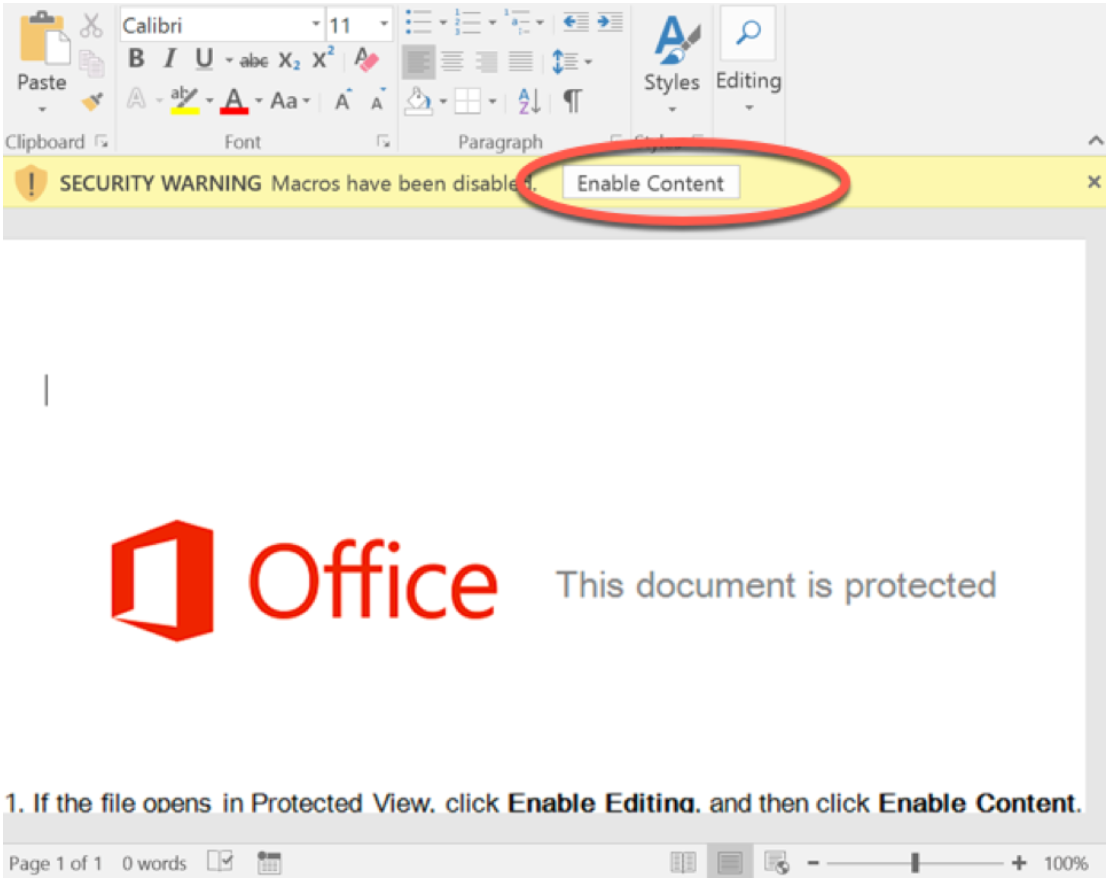Toggle Align Right paragraph alignment

486,61
